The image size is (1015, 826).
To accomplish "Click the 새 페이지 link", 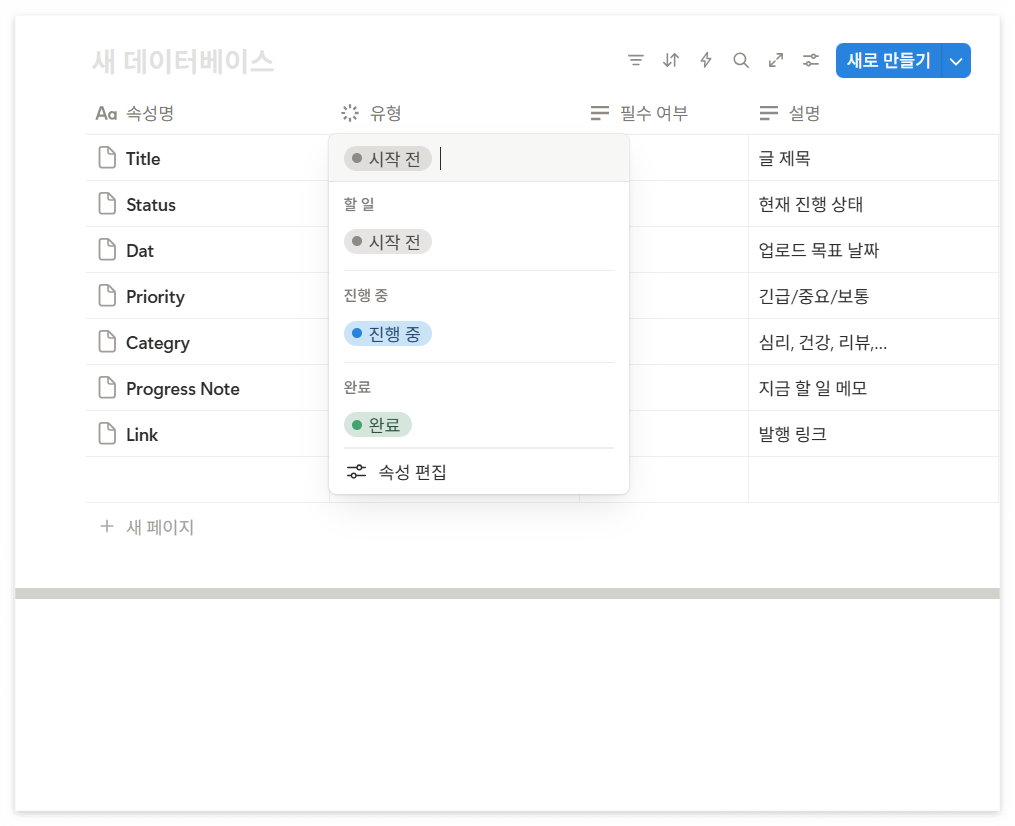I will click(x=160, y=527).
